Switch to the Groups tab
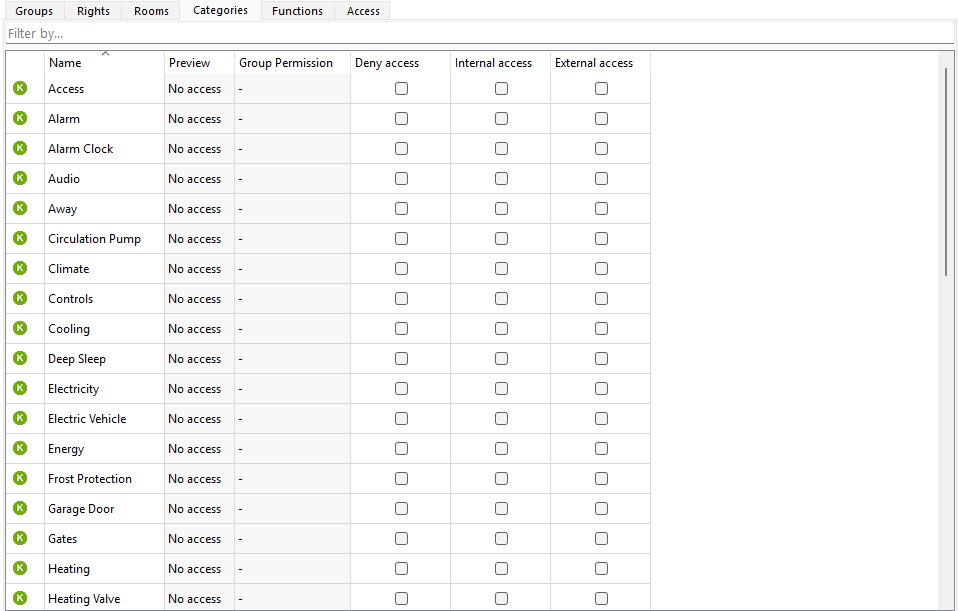This screenshot has height=611, width=958. point(34,11)
